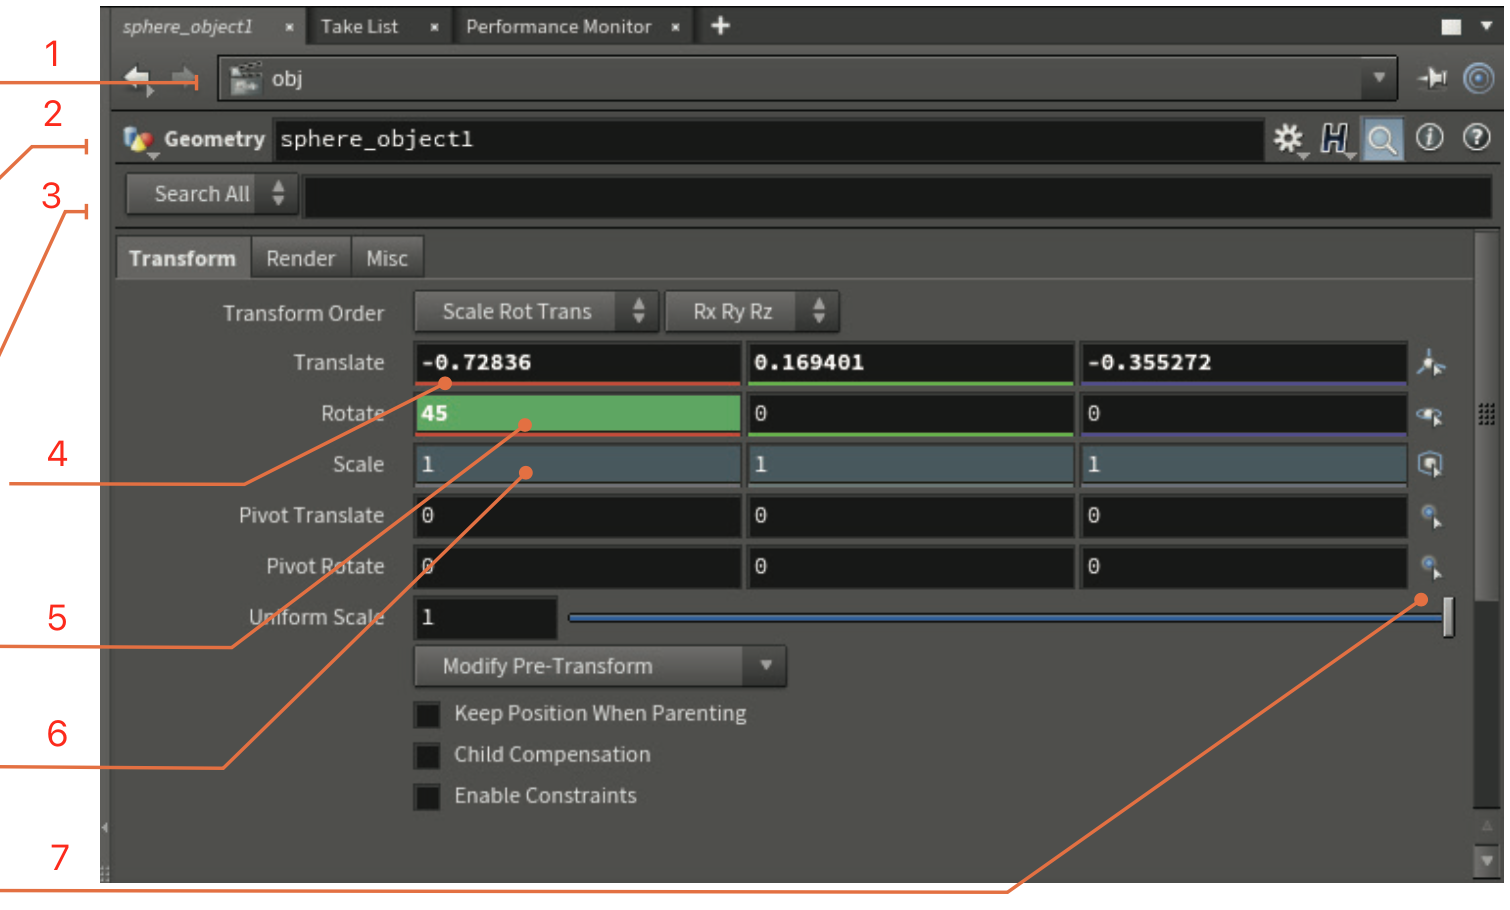Select the sphere_object1 pane tab
The image size is (1510, 910).
pyautogui.click(x=188, y=27)
